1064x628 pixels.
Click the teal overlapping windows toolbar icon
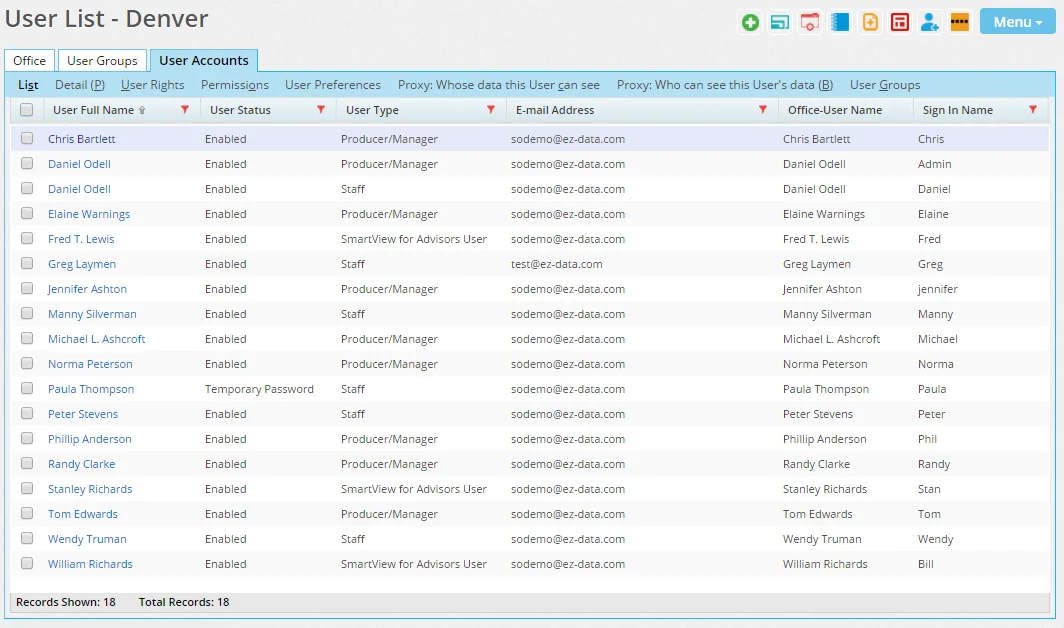click(780, 22)
